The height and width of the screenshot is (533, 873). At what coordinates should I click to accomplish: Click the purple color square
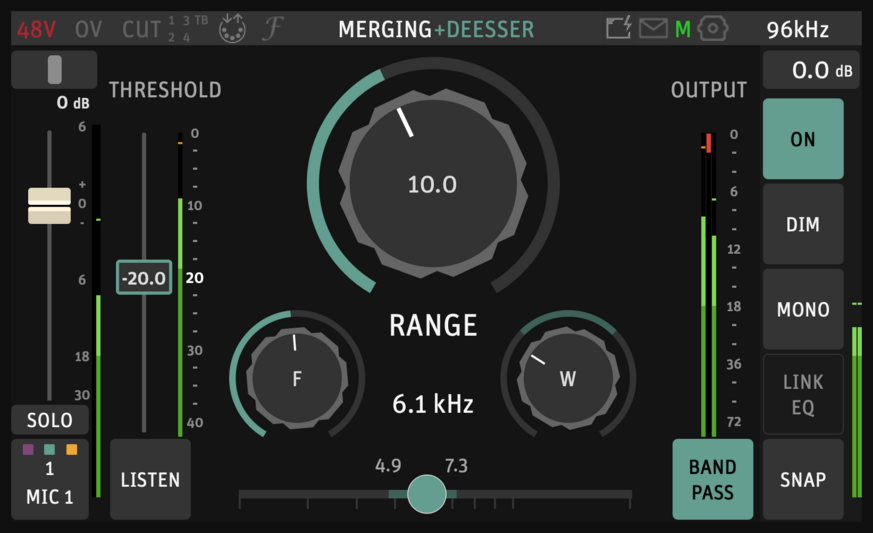coord(28,449)
